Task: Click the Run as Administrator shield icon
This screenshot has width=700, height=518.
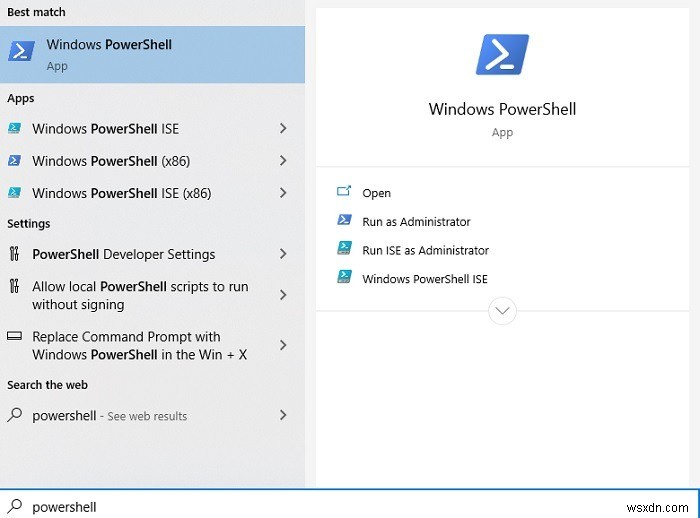Action: (x=345, y=221)
